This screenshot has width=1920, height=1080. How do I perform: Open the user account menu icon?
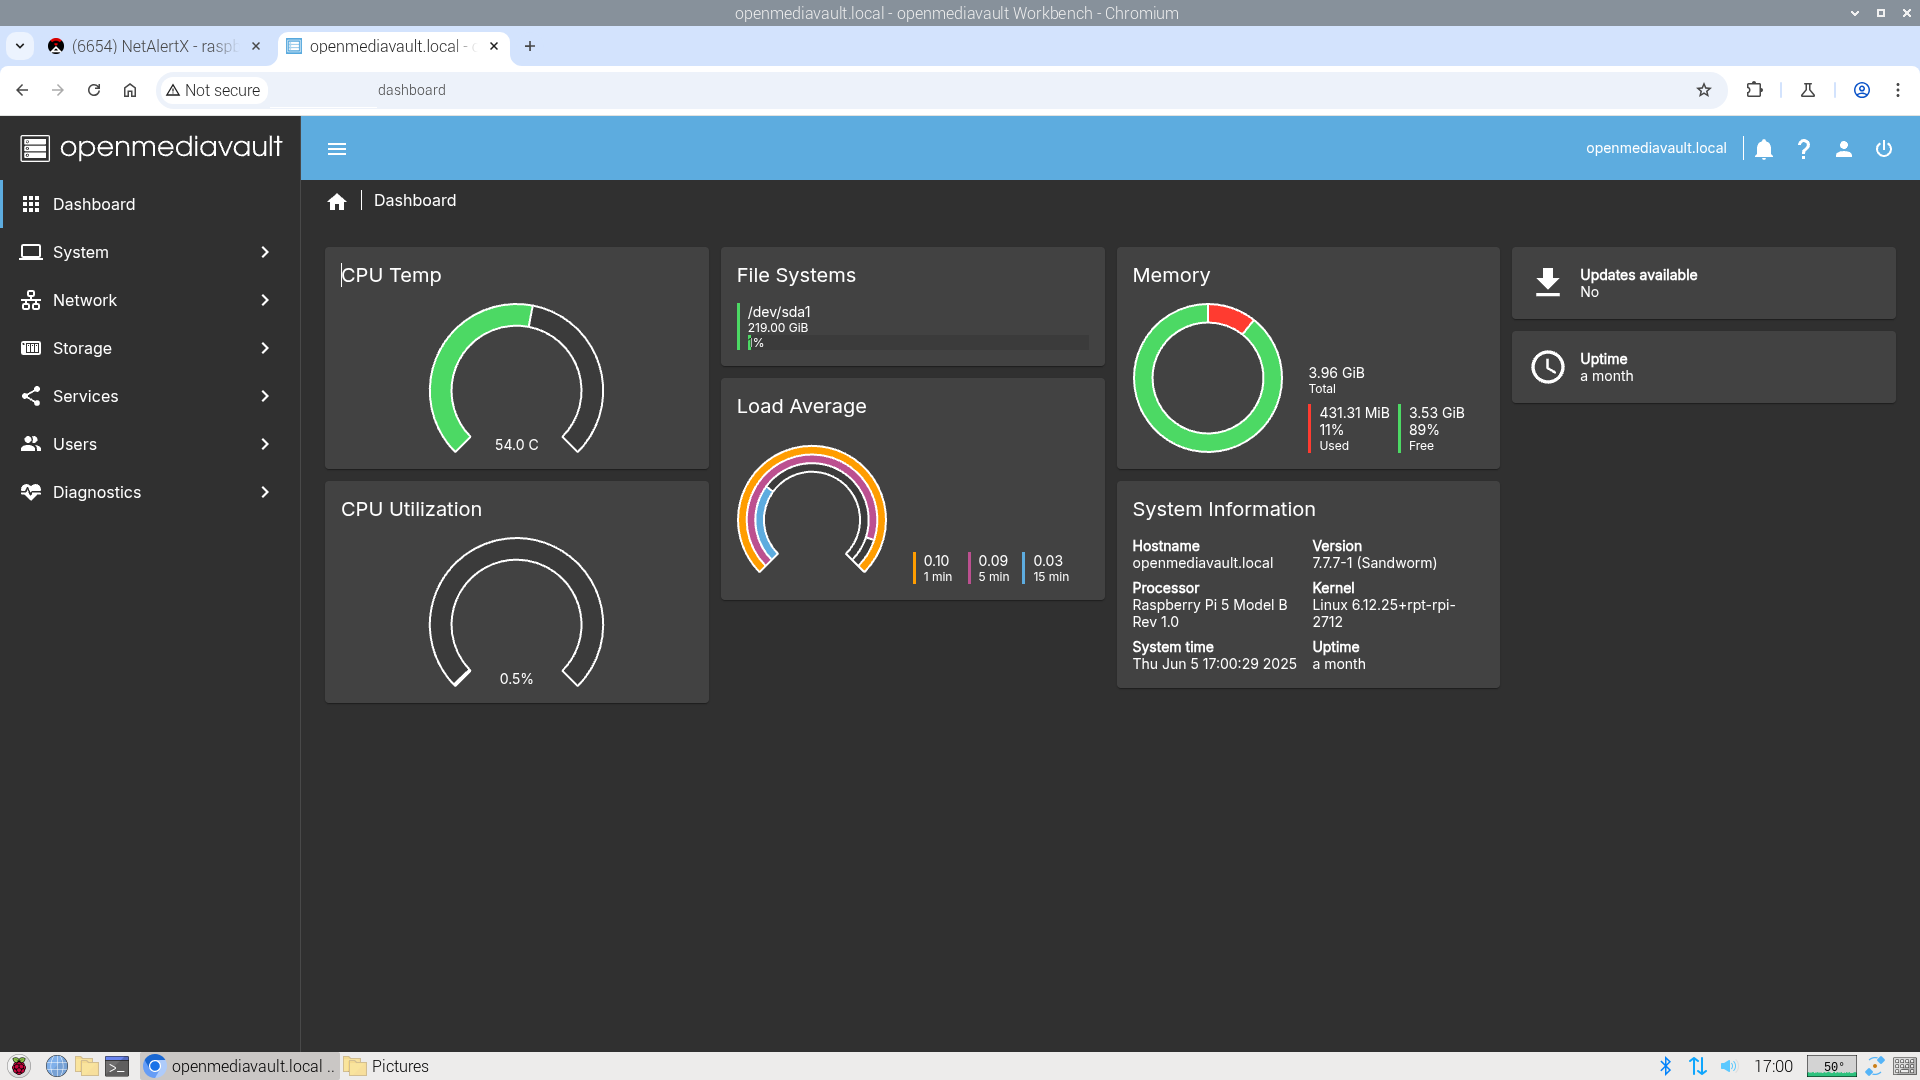click(x=1844, y=149)
